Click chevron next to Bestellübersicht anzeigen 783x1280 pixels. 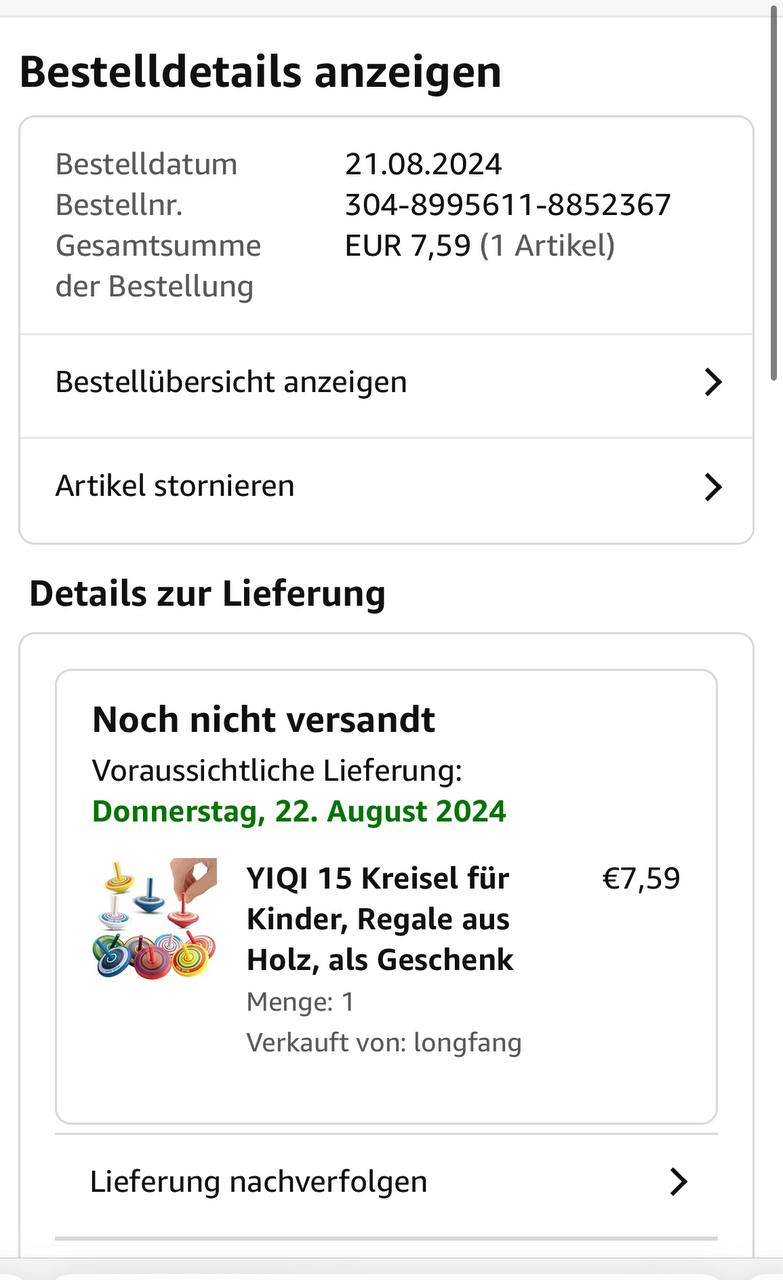(x=712, y=382)
